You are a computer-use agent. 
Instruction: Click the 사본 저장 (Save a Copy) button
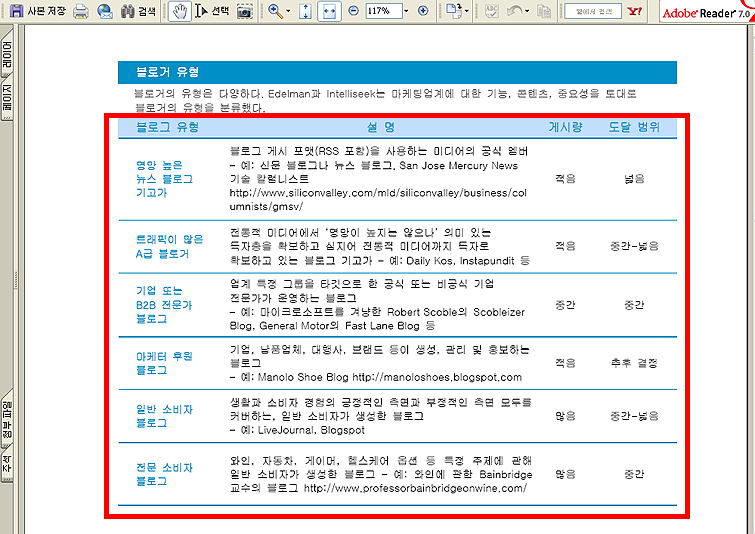click(x=37, y=11)
